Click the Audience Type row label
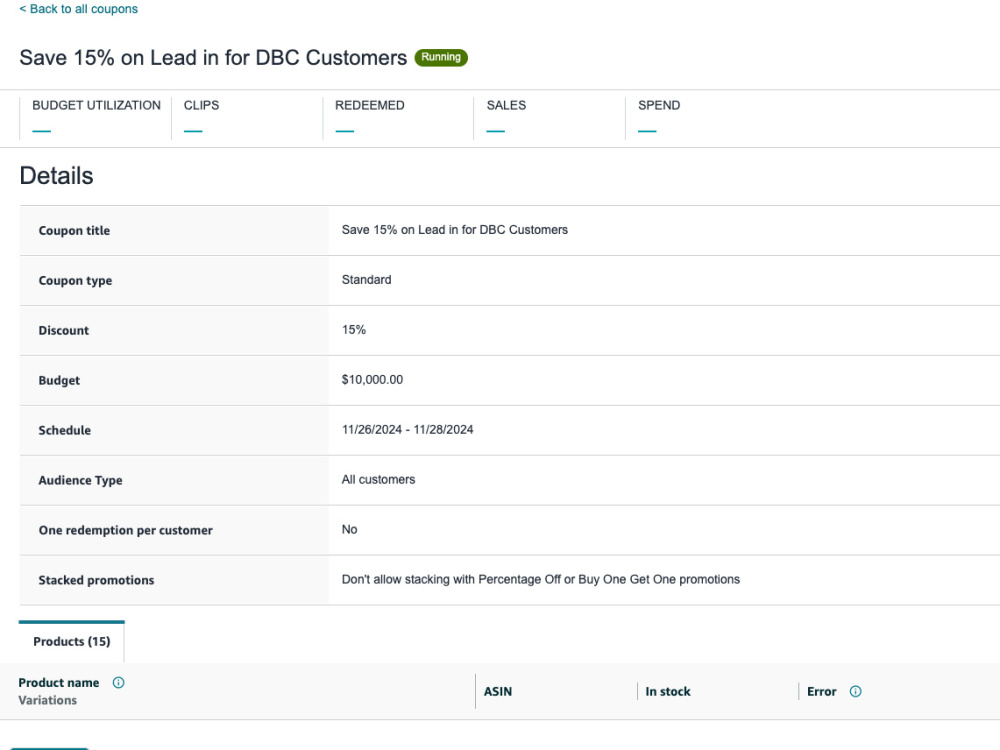The width and height of the screenshot is (1000, 750). click(x=80, y=480)
